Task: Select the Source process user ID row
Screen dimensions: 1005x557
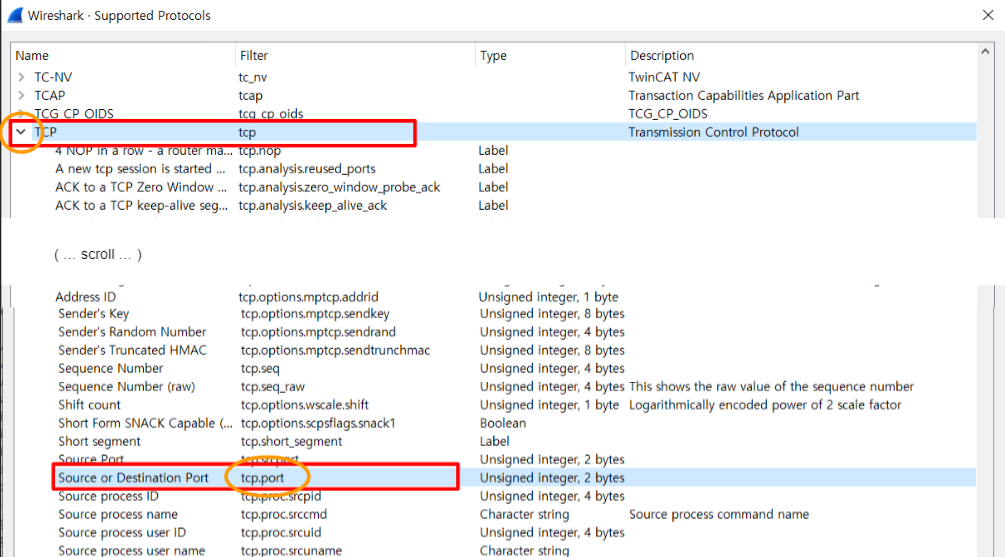Action: tap(122, 533)
